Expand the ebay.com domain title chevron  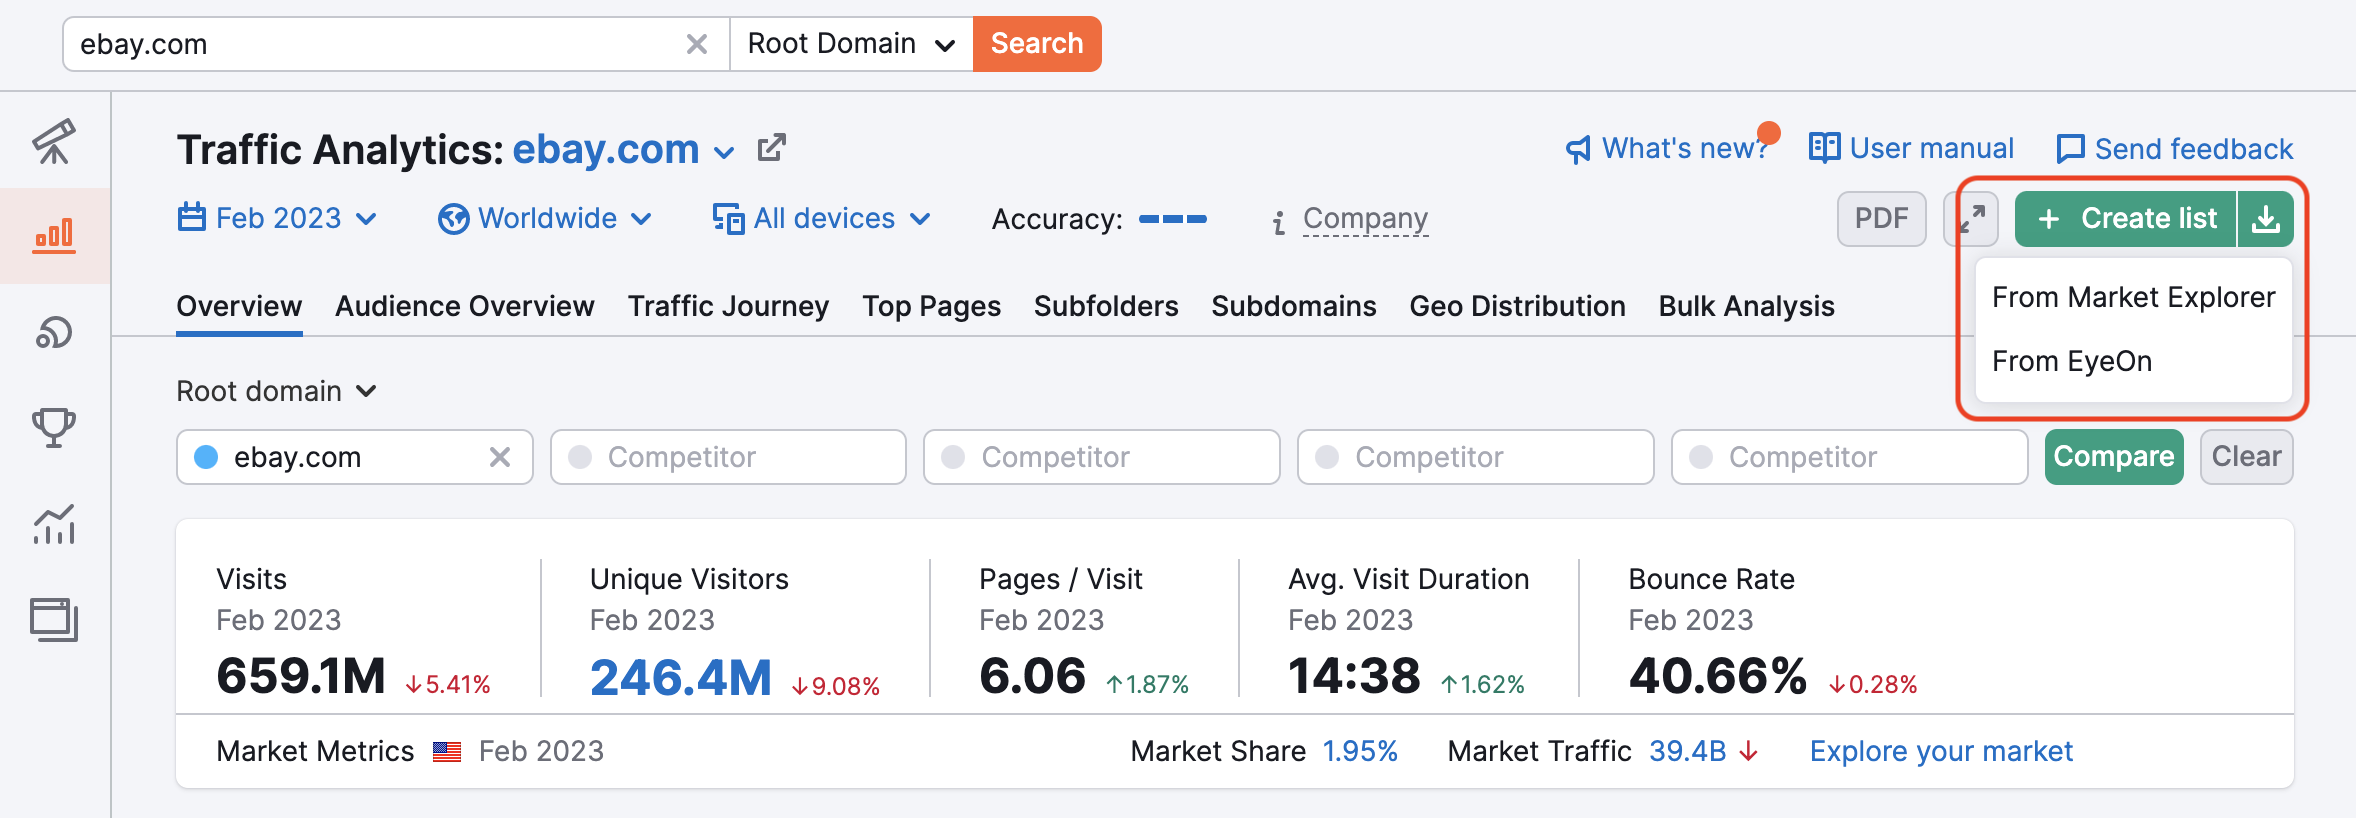[724, 153]
